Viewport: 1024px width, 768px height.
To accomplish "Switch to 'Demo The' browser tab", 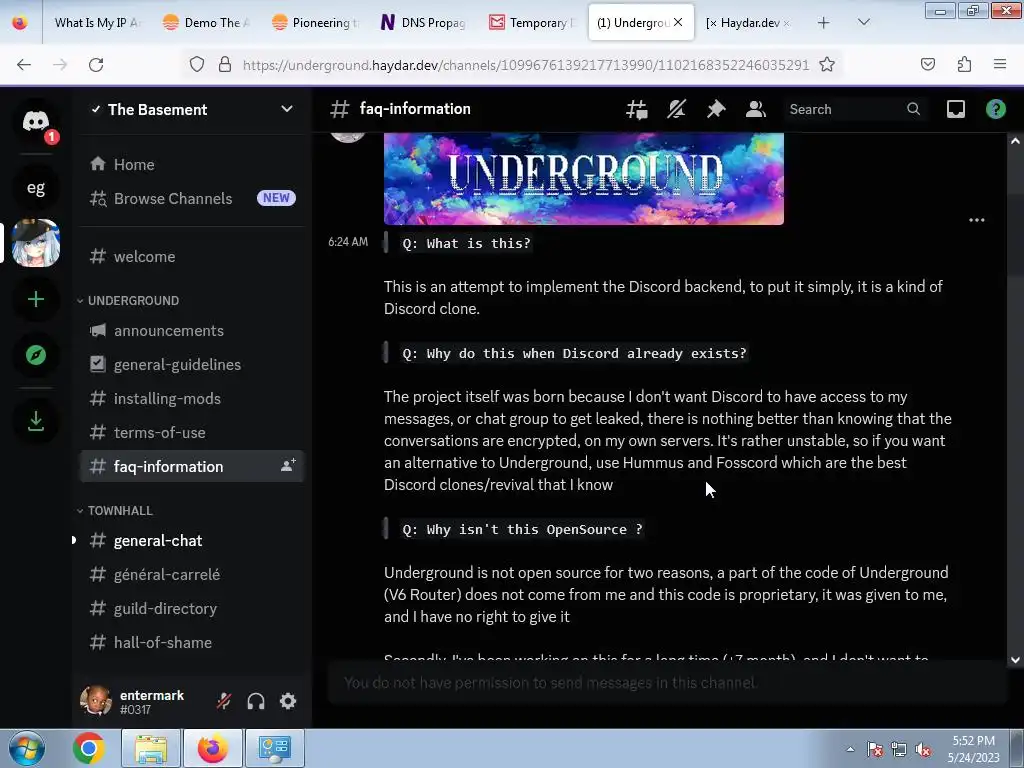I will coord(206,22).
